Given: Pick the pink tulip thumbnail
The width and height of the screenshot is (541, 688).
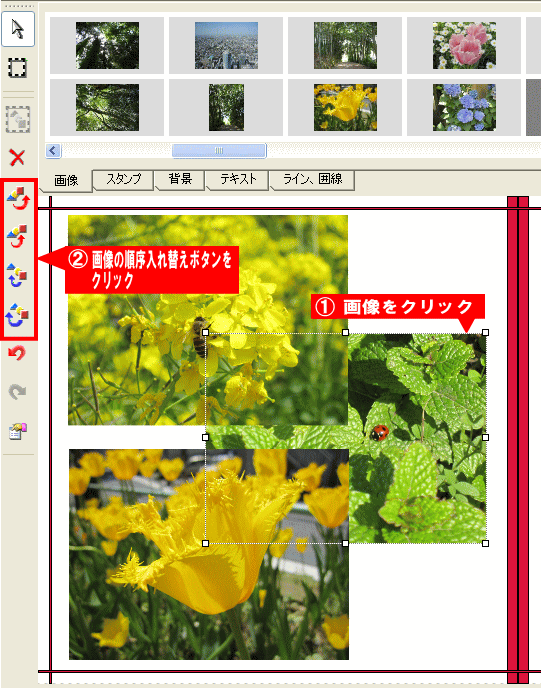Looking at the screenshot, I should pyautogui.click(x=464, y=46).
